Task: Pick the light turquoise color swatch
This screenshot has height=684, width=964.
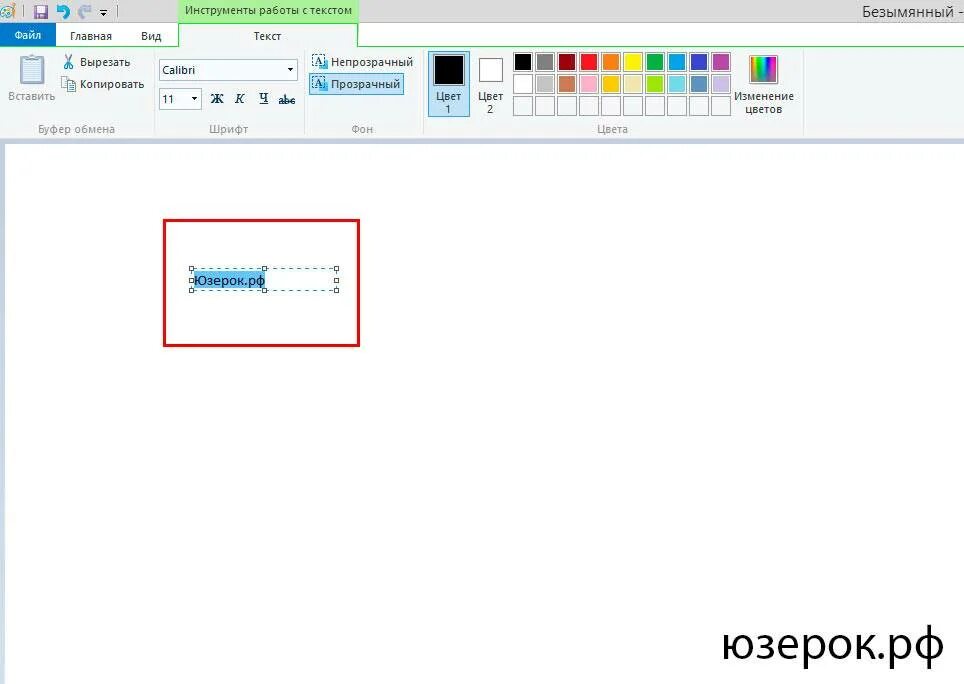Action: coord(677,84)
